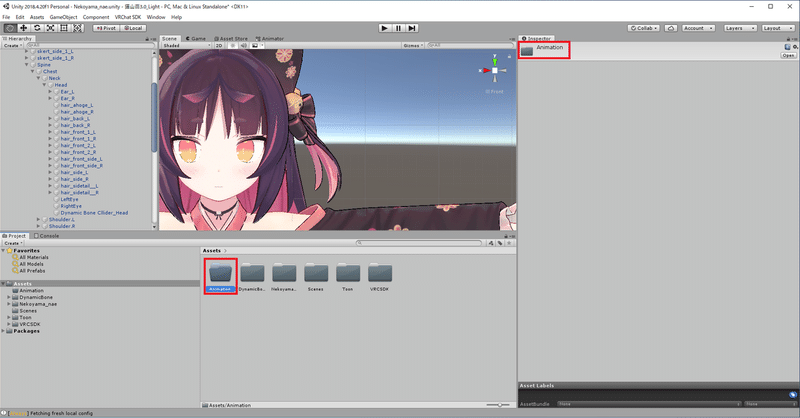Switch to the Animator tab
This screenshot has width=800, height=418.
click(270, 38)
